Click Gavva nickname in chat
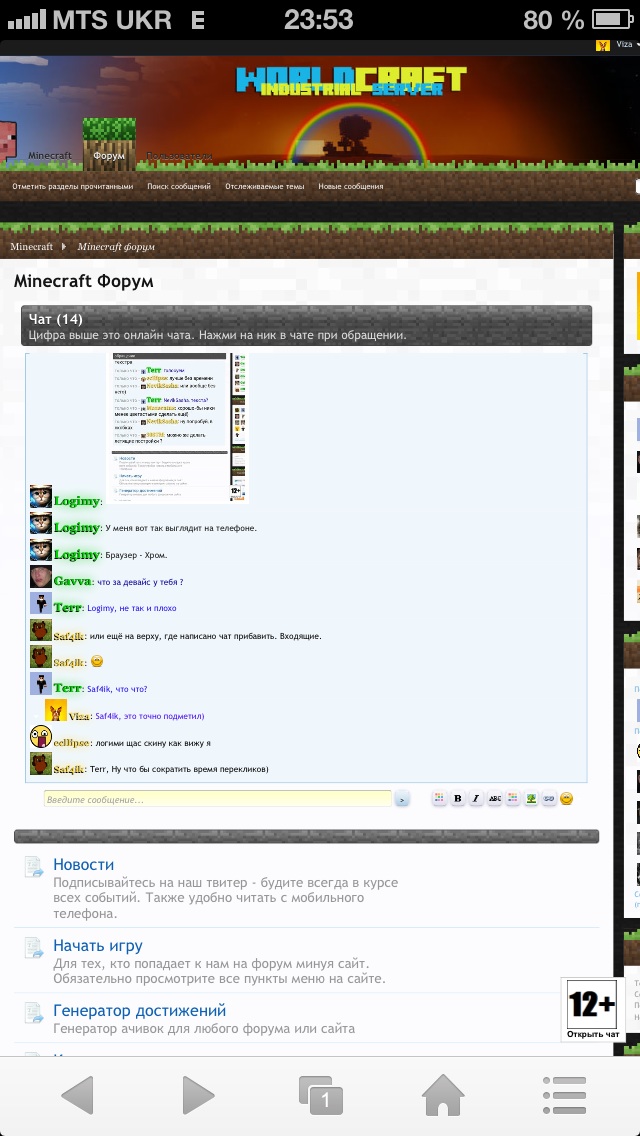 tap(72, 581)
